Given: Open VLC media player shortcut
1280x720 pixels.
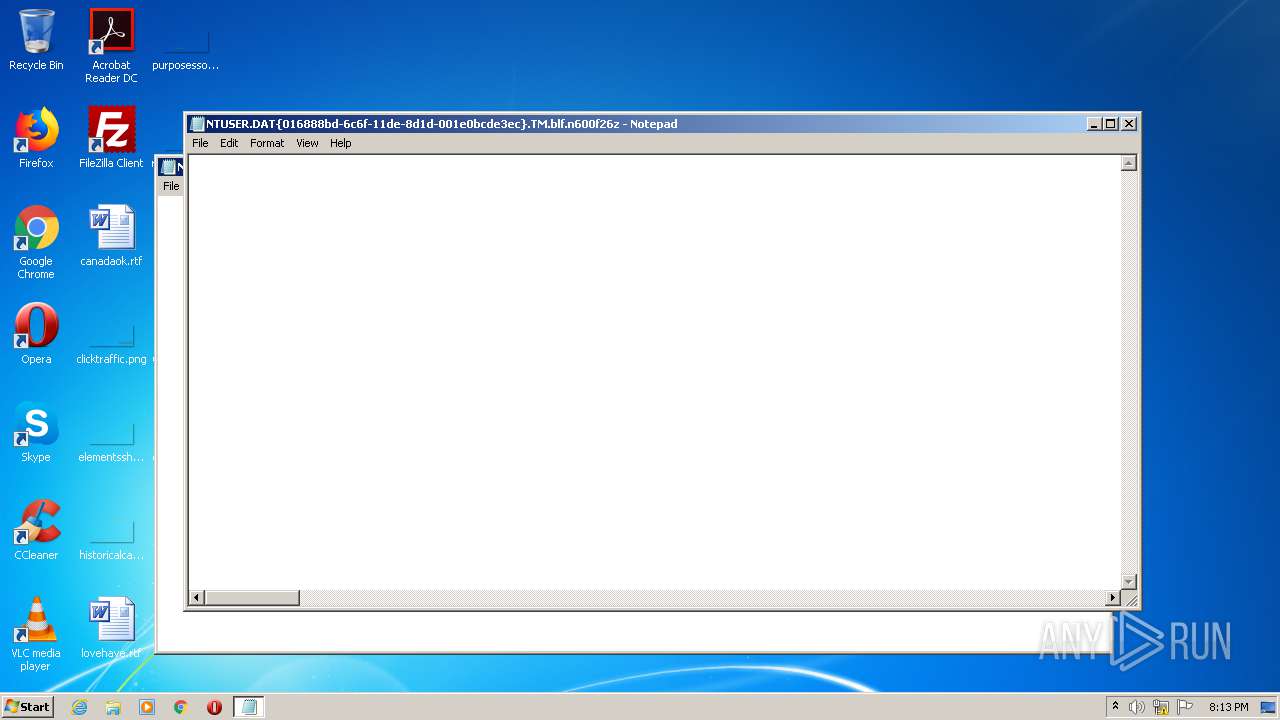Looking at the screenshot, I should [x=36, y=634].
